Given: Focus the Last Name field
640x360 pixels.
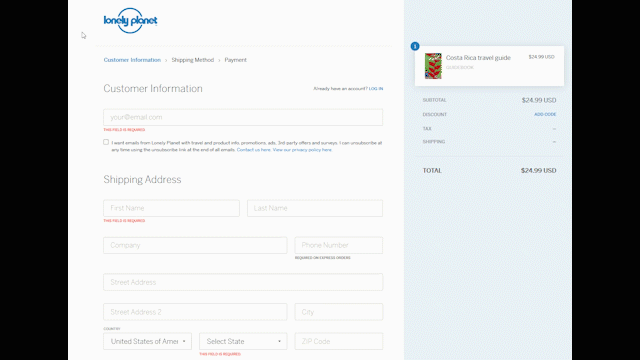Looking at the screenshot, I should point(315,208).
